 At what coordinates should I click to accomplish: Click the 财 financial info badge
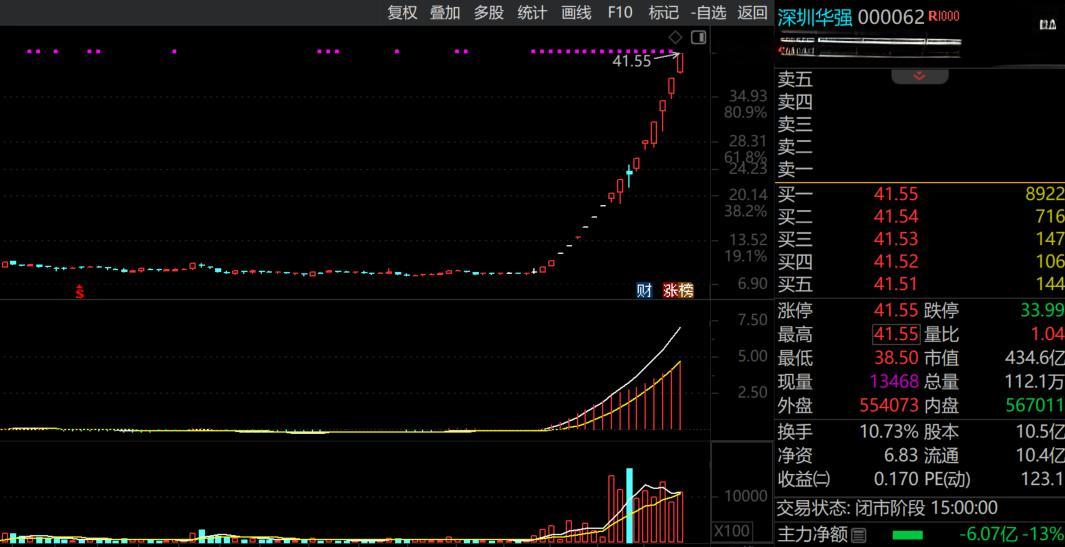644,290
